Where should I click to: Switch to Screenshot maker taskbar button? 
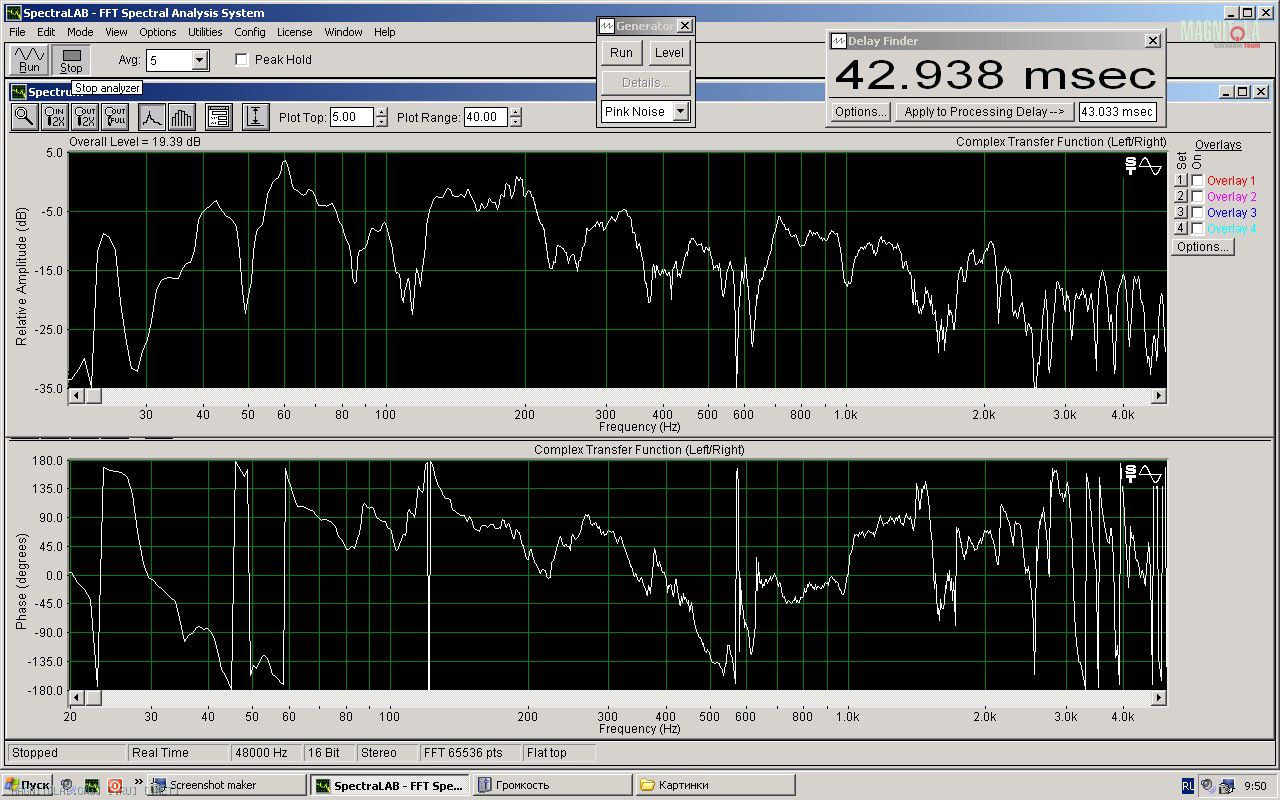(x=227, y=785)
